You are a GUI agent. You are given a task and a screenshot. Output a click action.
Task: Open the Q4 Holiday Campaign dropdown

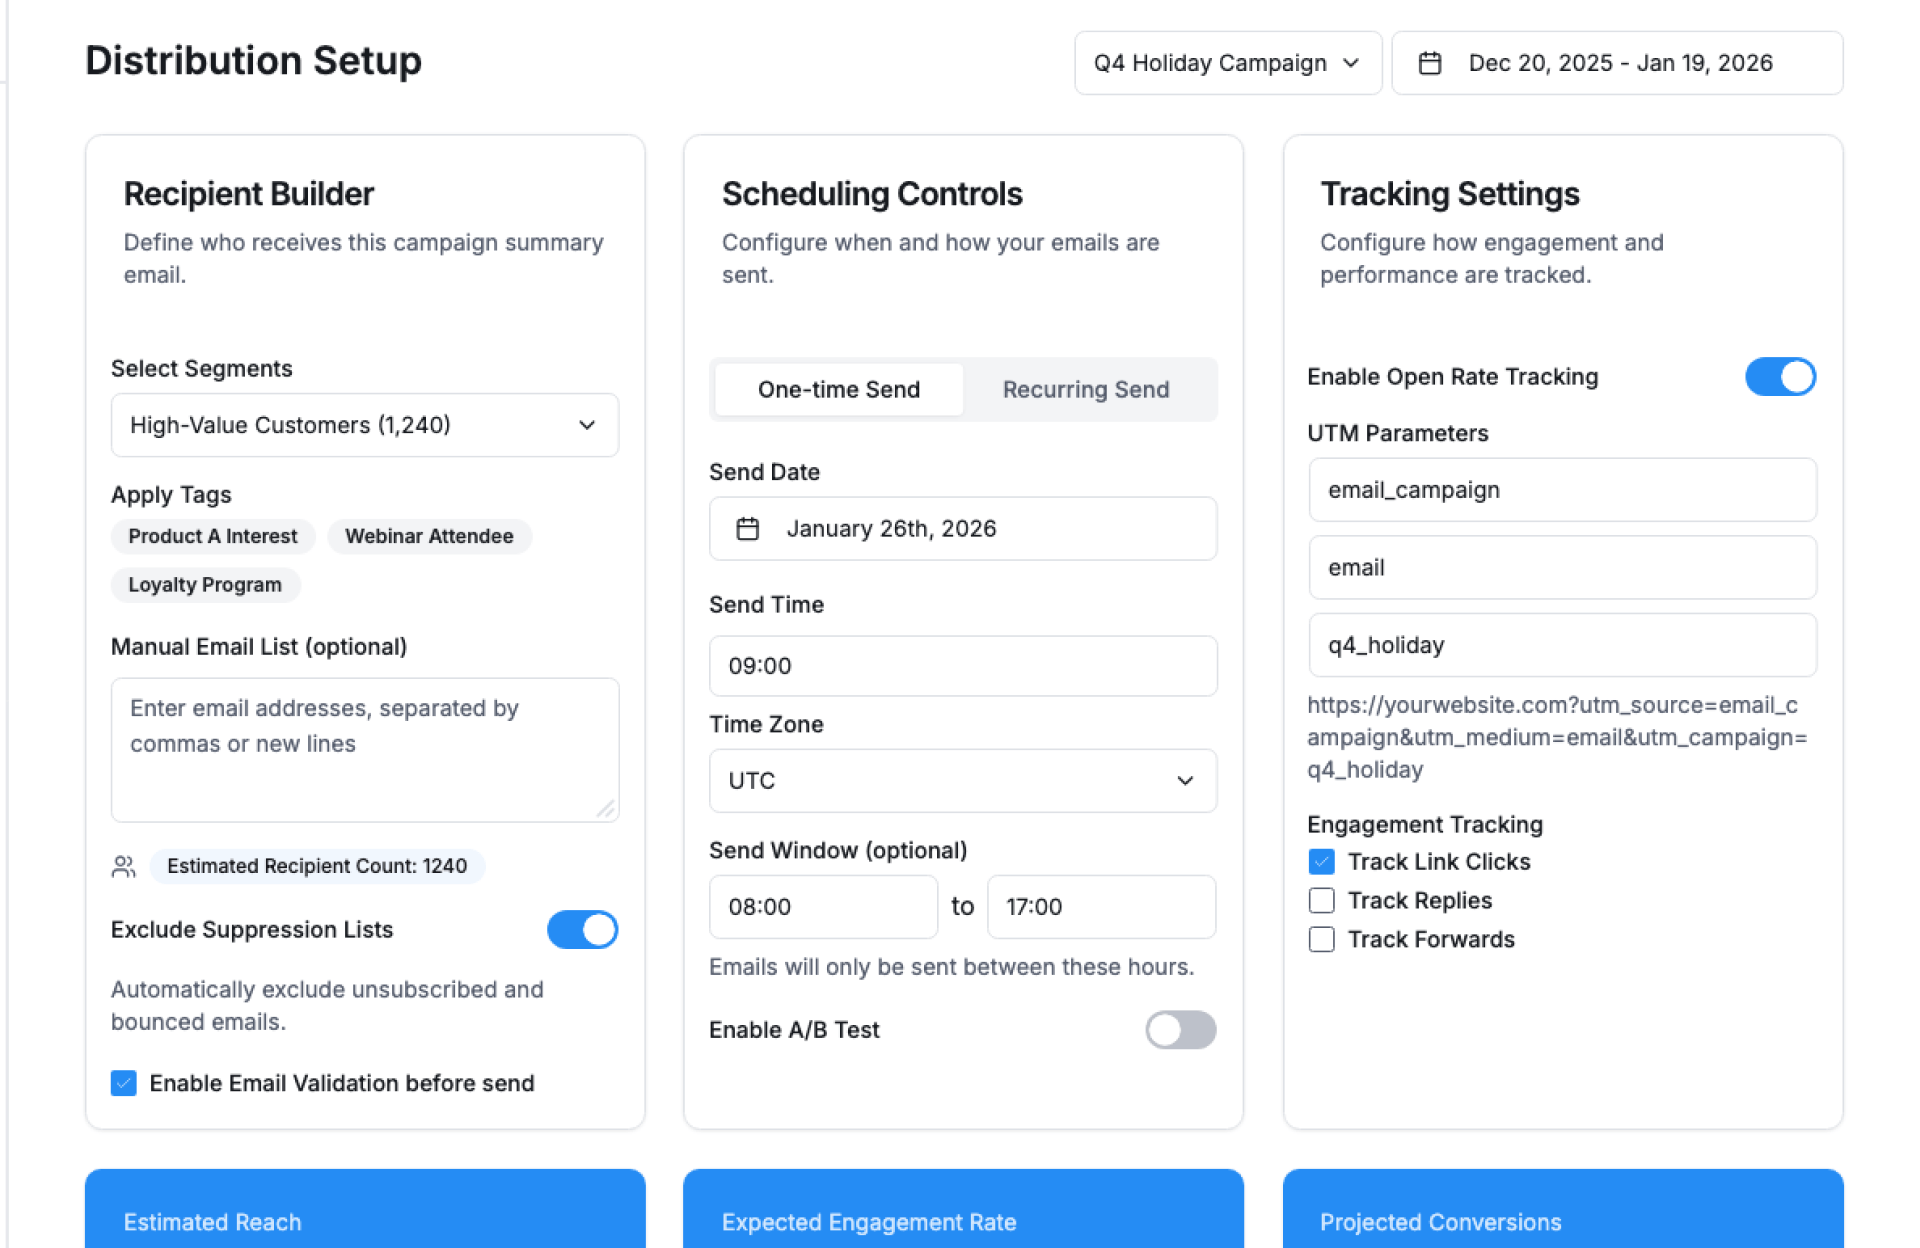point(1227,63)
